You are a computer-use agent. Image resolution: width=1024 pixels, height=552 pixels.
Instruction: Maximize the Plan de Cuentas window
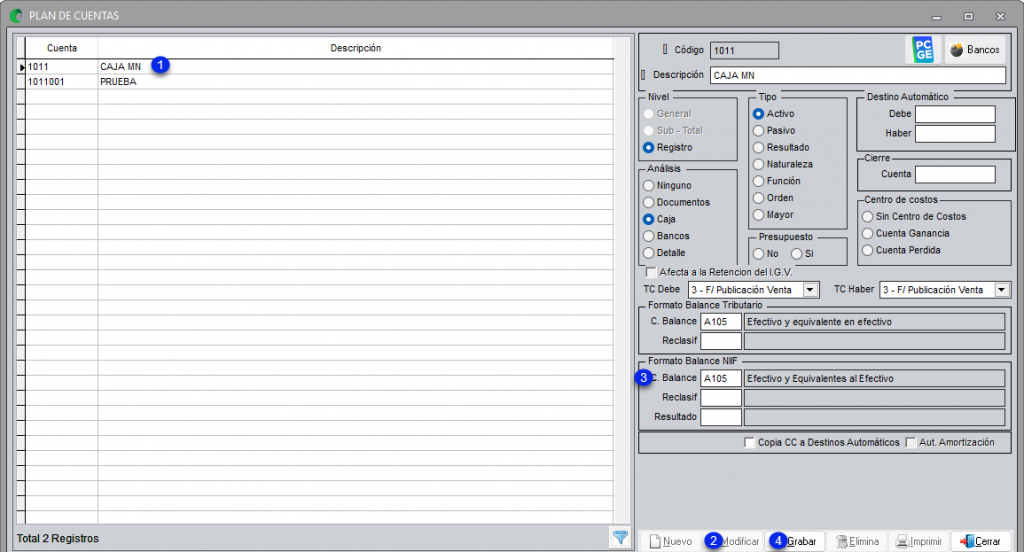pos(968,16)
